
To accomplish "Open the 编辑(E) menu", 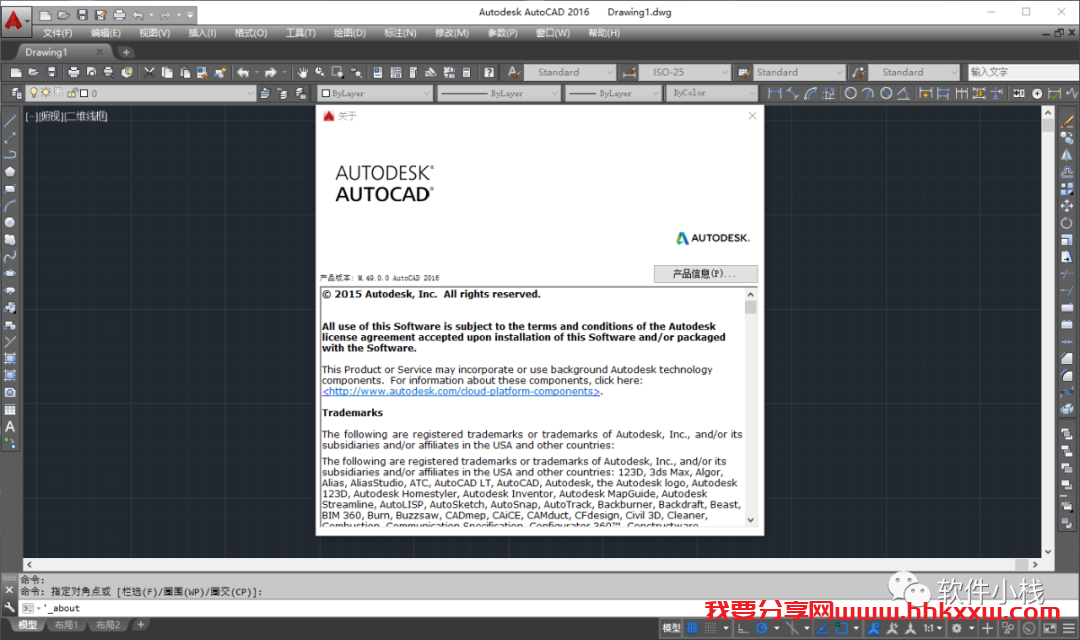I will coord(105,33).
